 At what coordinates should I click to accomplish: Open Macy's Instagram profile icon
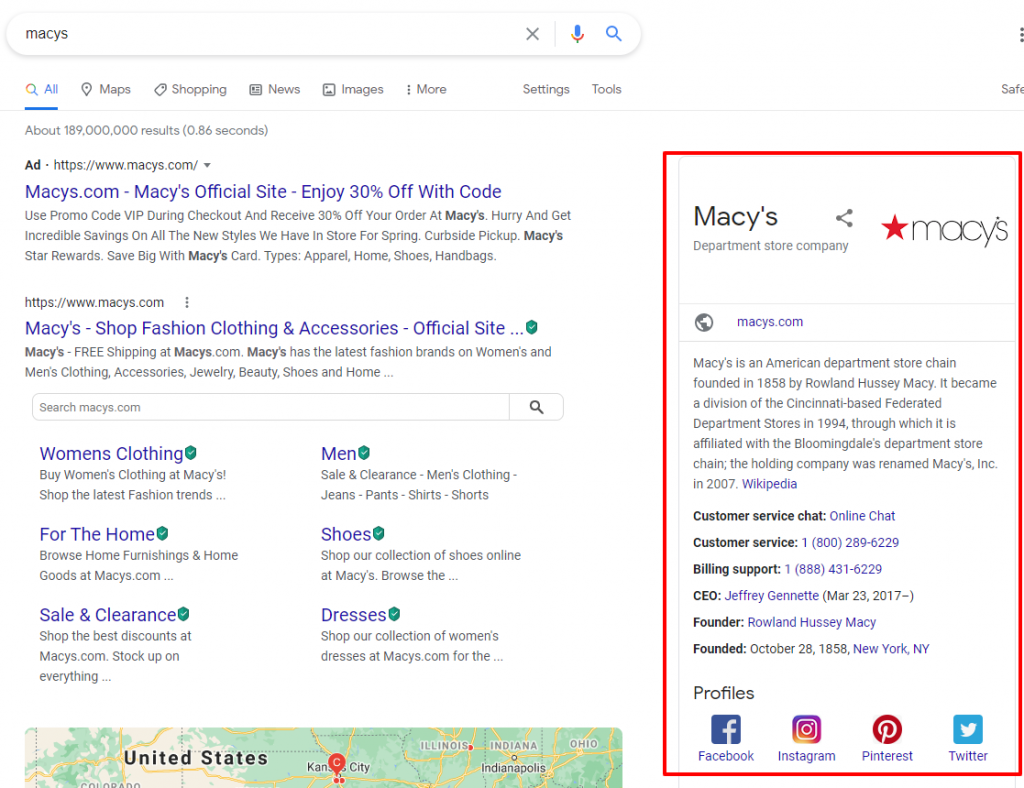click(806, 729)
